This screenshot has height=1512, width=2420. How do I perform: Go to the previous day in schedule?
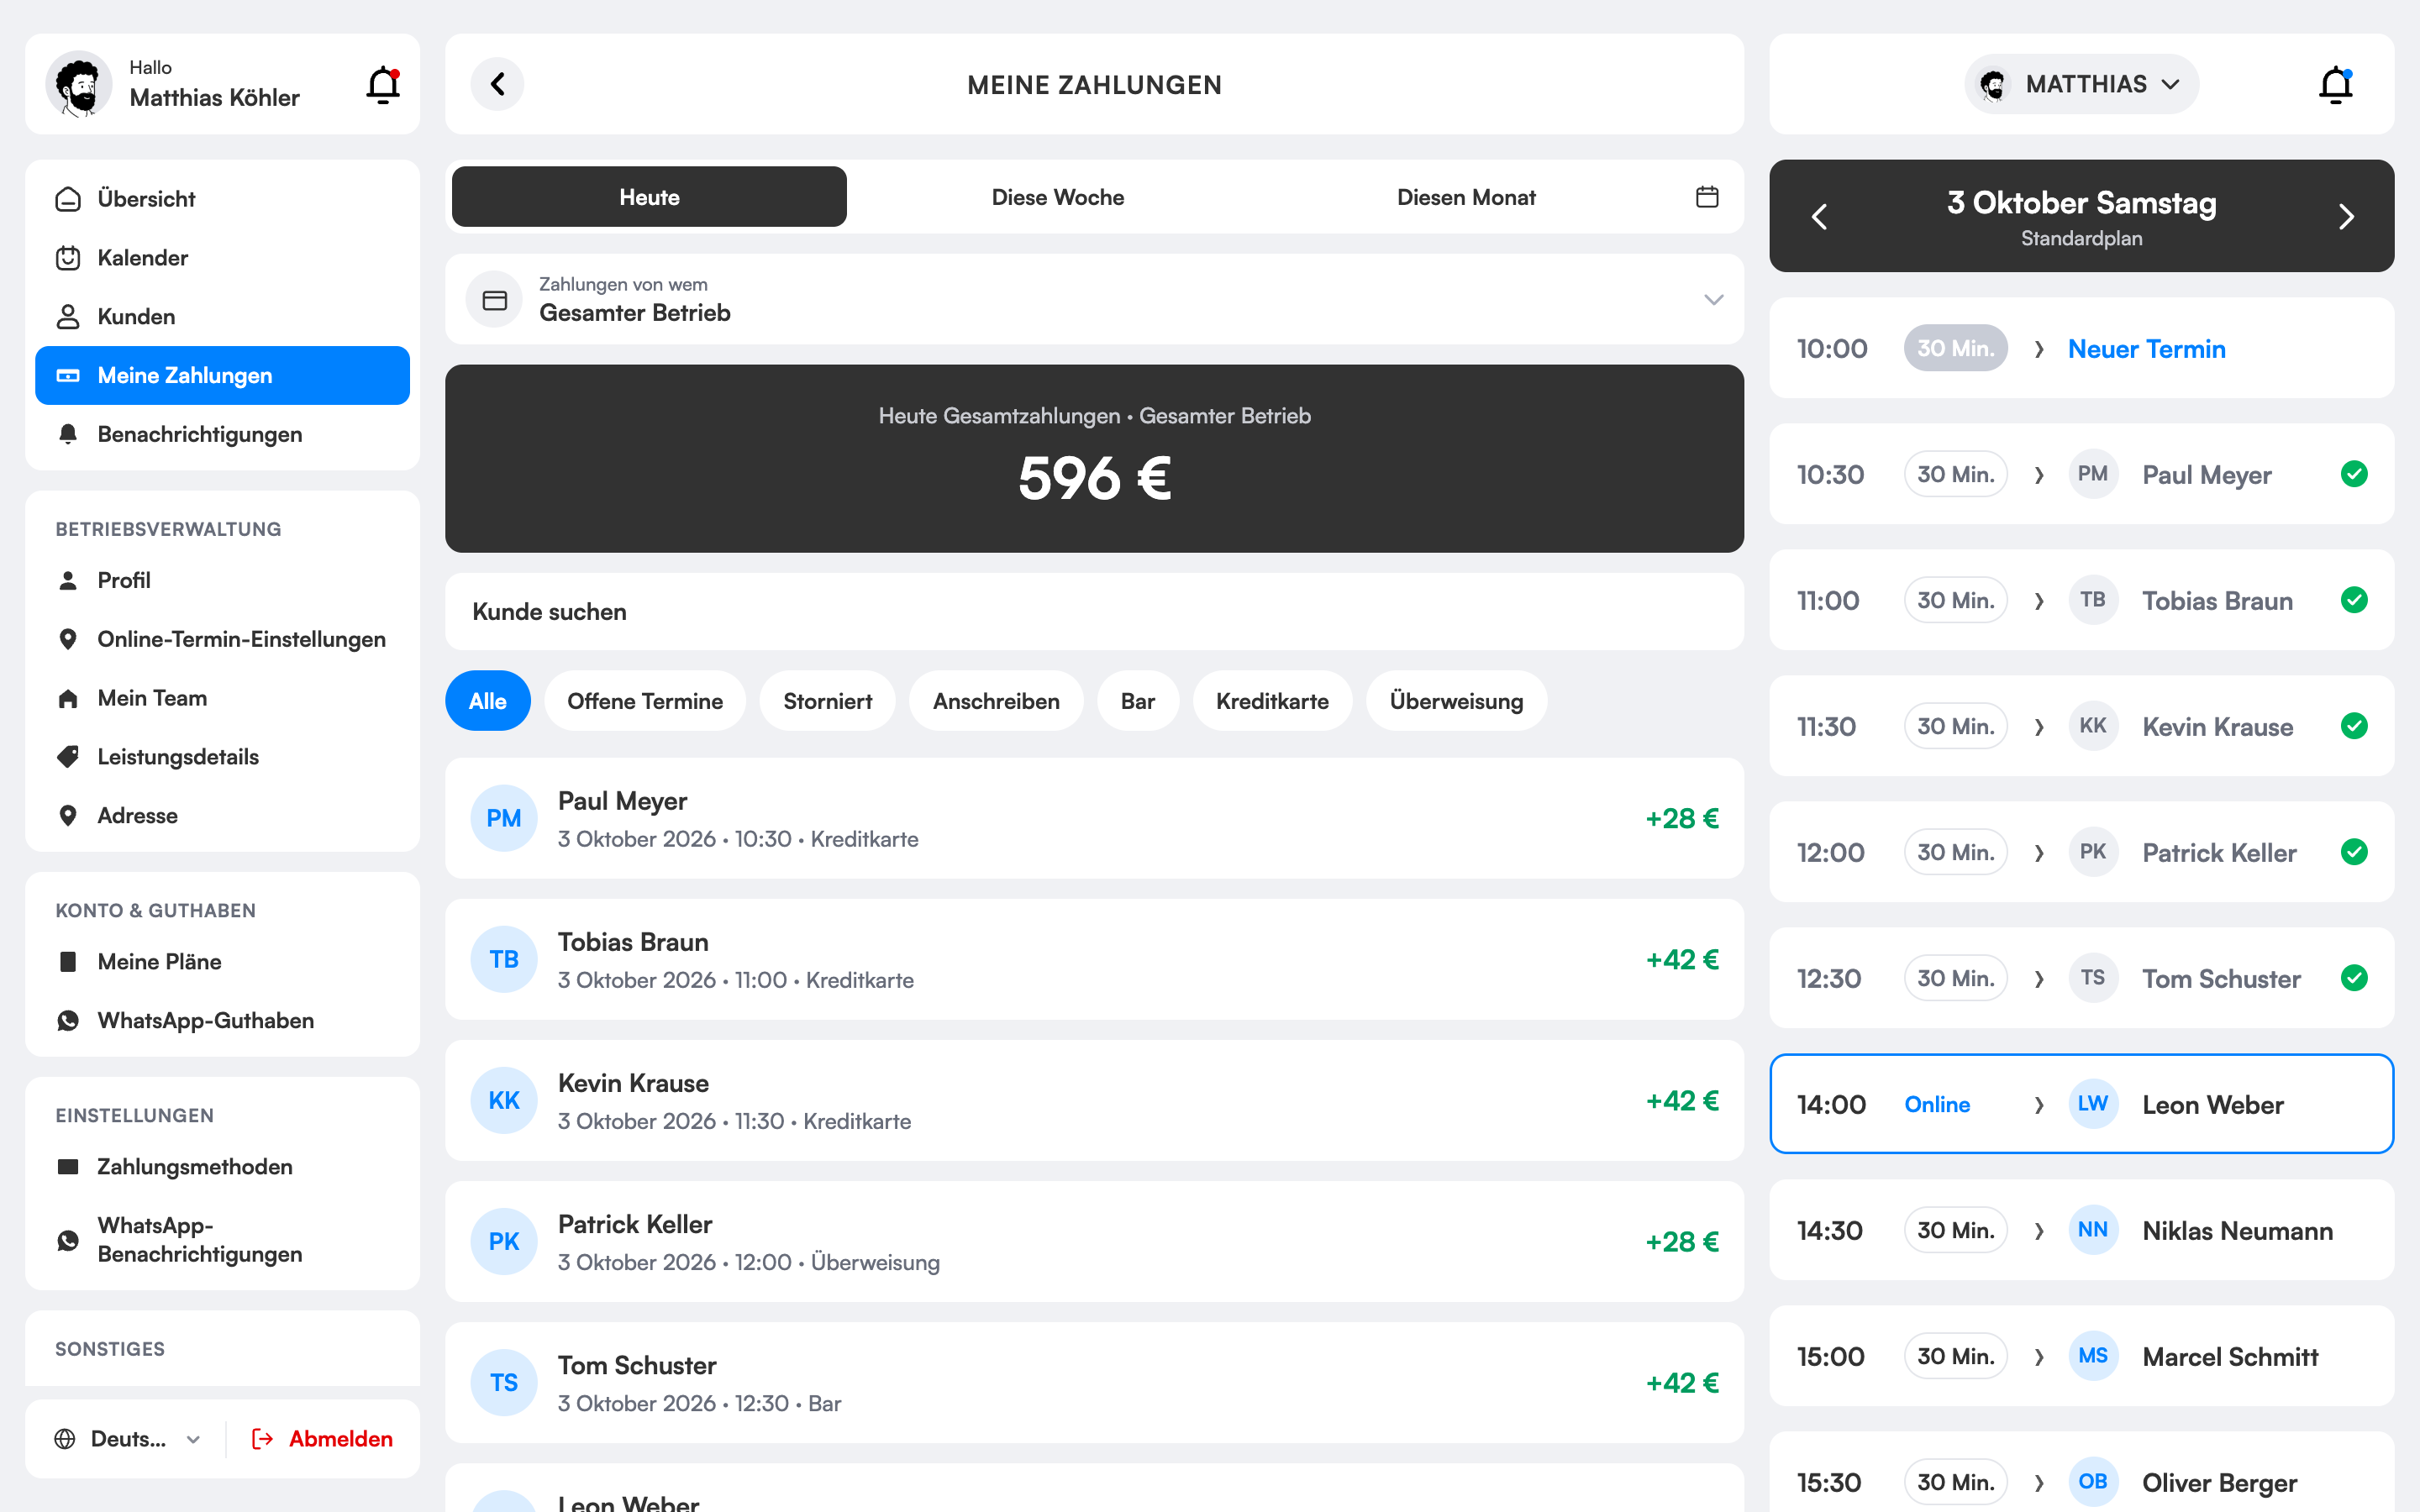click(x=1819, y=217)
